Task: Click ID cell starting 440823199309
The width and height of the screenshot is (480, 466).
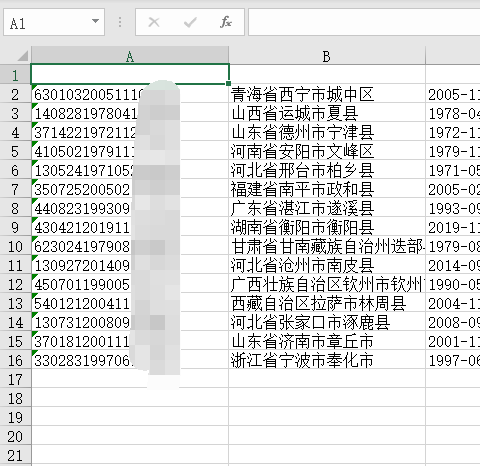Action: 130,207
